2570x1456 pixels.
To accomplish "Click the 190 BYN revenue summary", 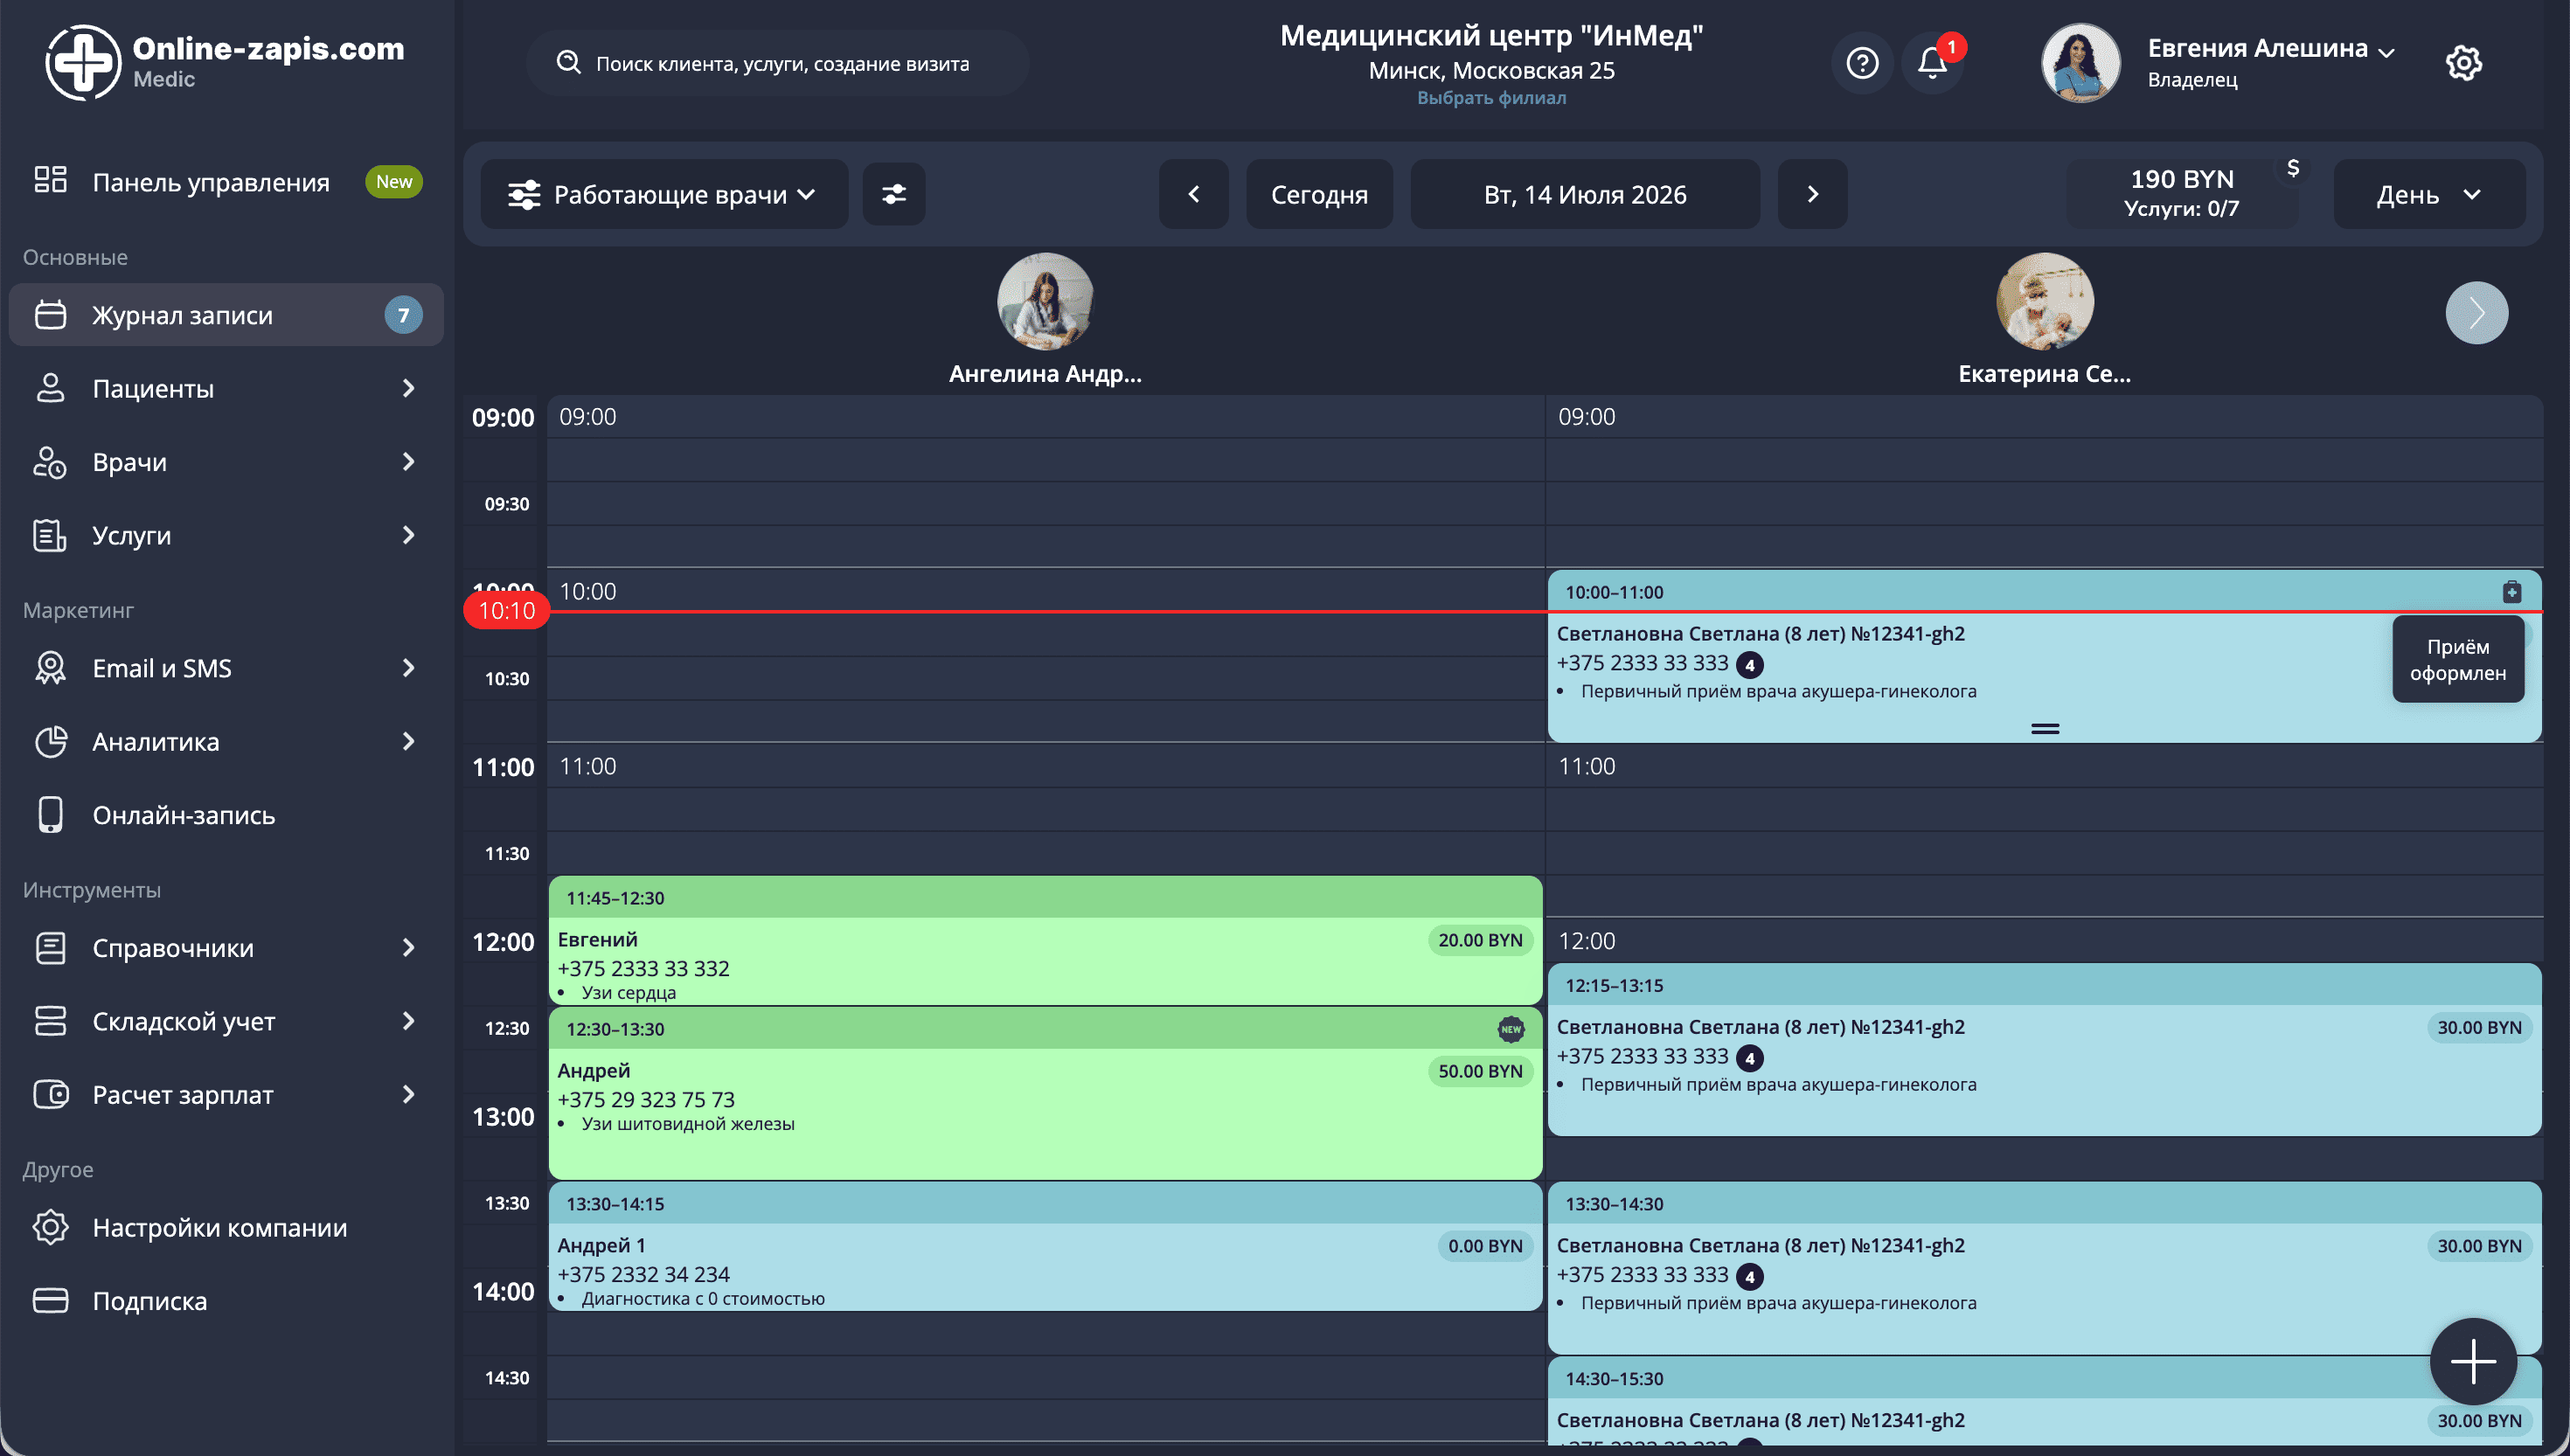I will click(2181, 193).
